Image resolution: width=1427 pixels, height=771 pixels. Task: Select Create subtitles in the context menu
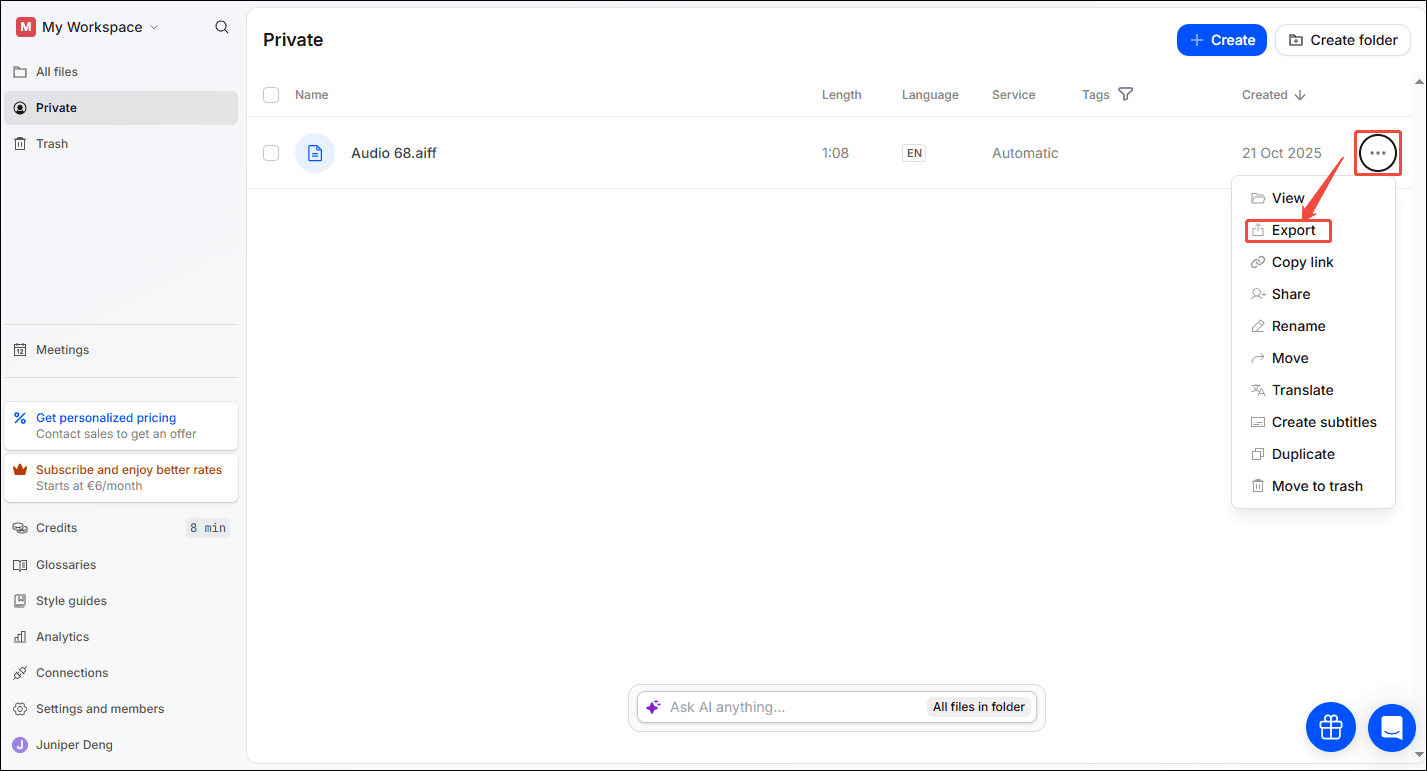click(x=1313, y=422)
